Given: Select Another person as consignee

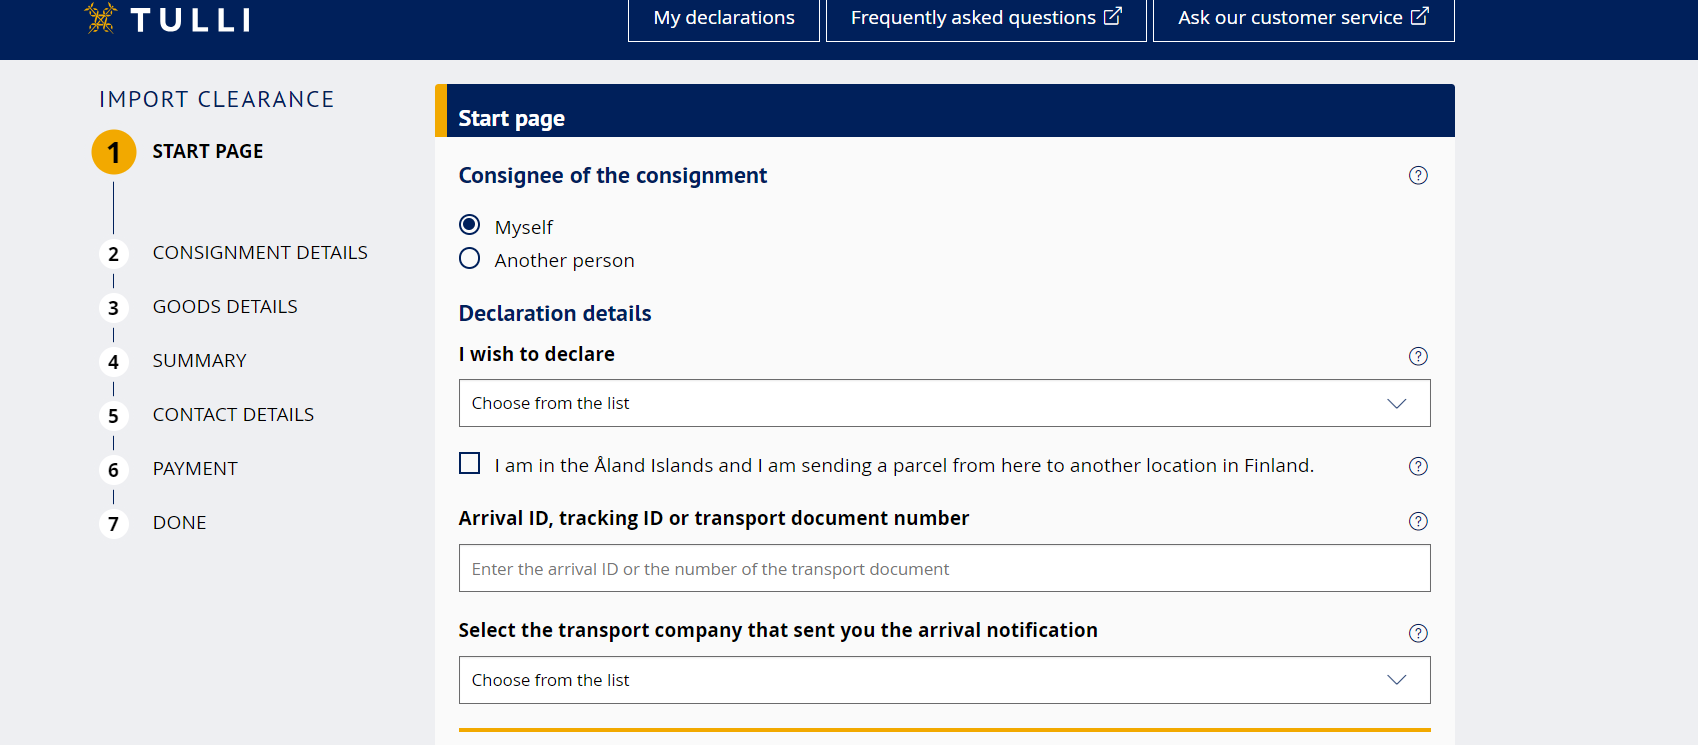Looking at the screenshot, I should 469,259.
